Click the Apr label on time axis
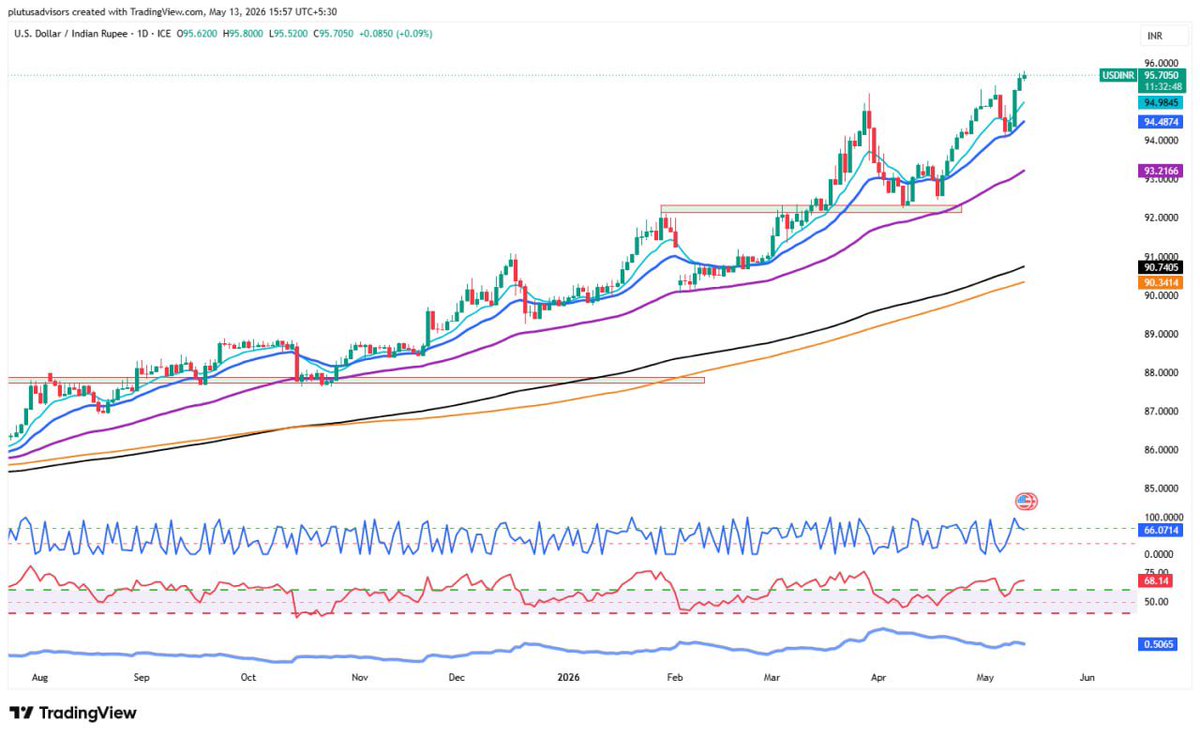This screenshot has width=1200, height=737. tap(879, 677)
